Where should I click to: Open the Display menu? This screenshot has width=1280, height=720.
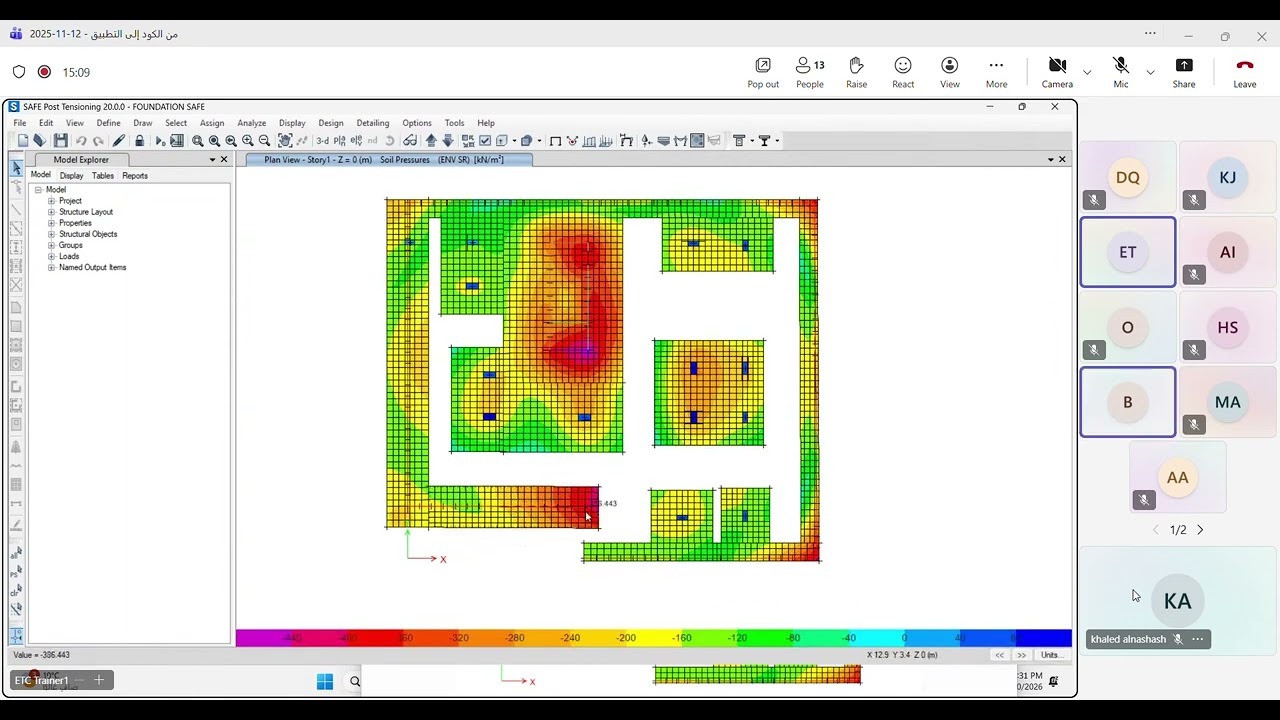(292, 123)
